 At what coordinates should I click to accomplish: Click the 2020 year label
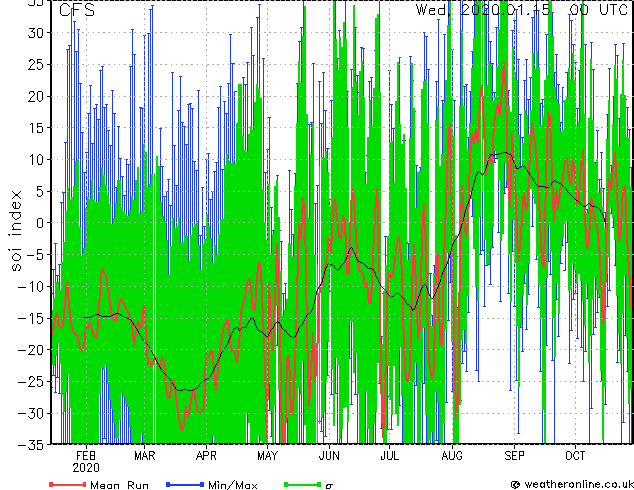[86, 468]
